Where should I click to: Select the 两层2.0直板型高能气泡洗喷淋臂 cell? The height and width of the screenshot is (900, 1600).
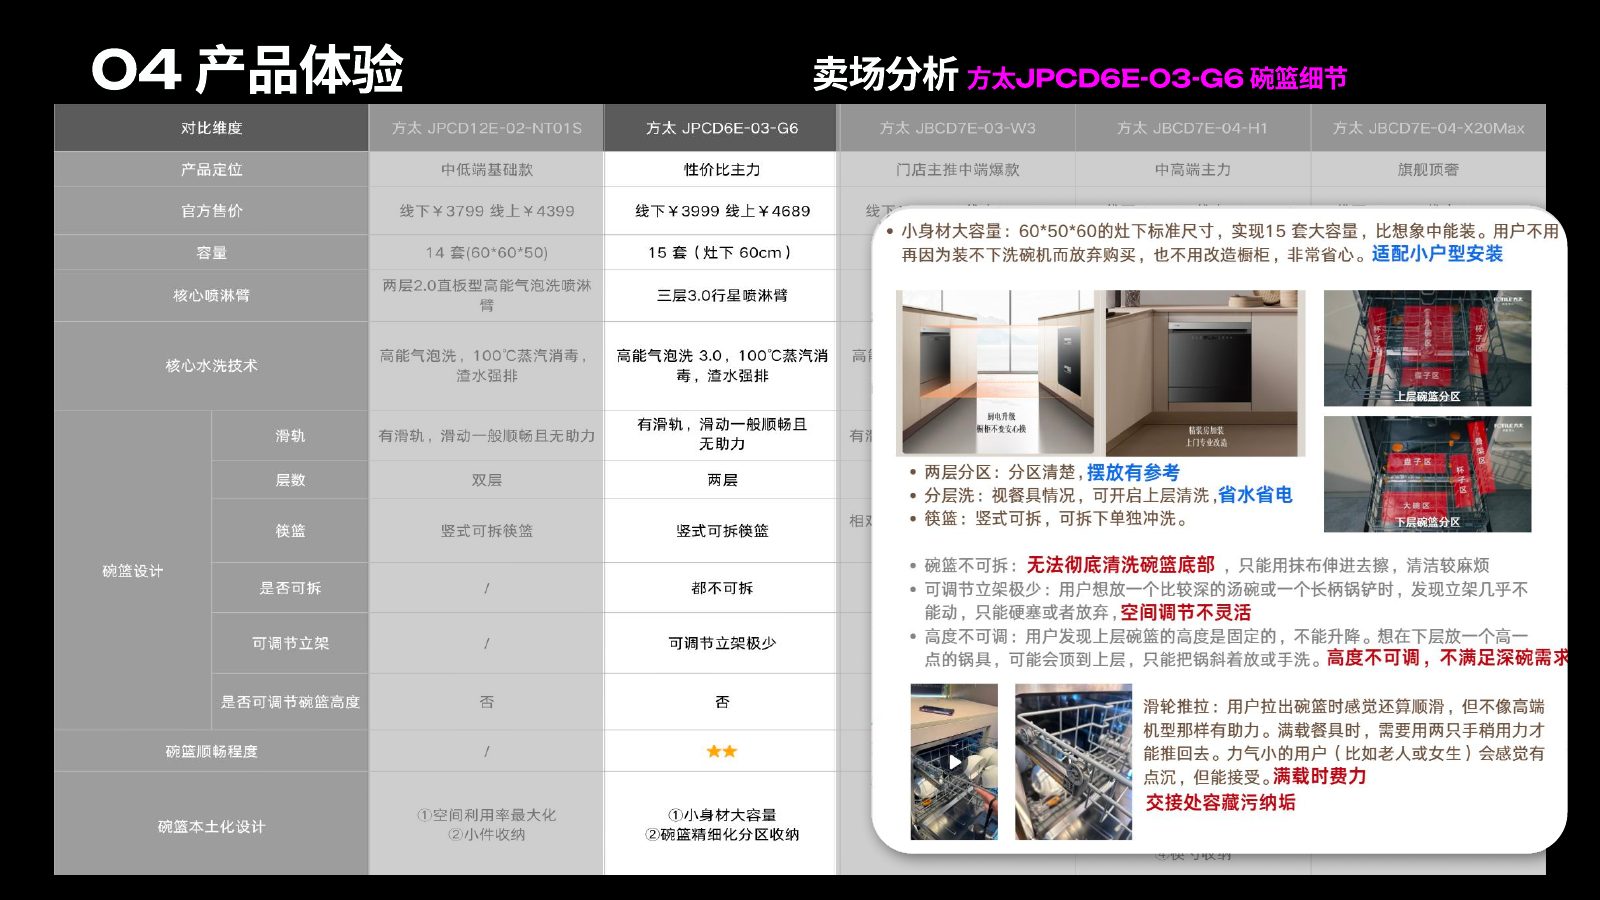click(486, 295)
